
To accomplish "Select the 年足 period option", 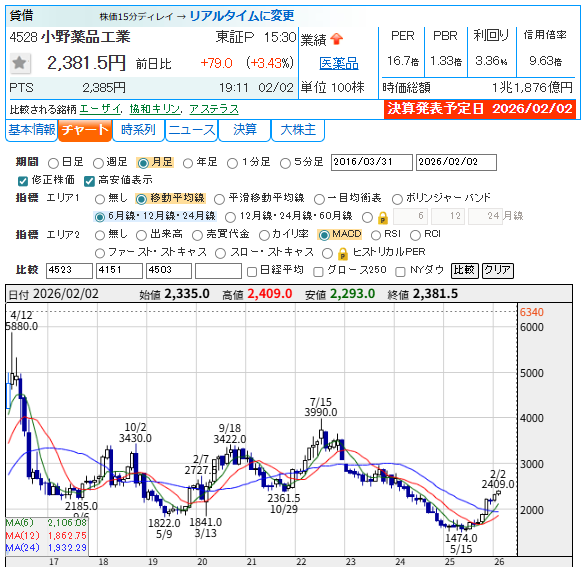I will pyautogui.click(x=188, y=163).
